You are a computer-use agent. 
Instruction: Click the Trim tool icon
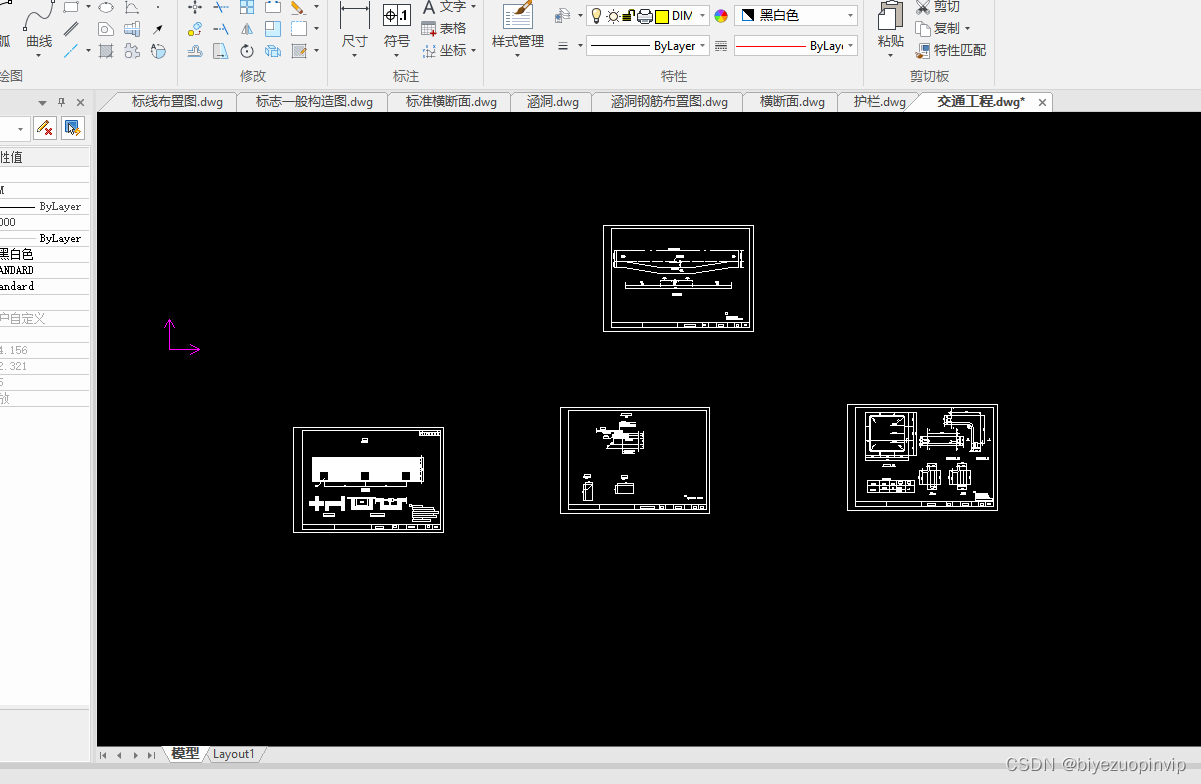pos(221,7)
